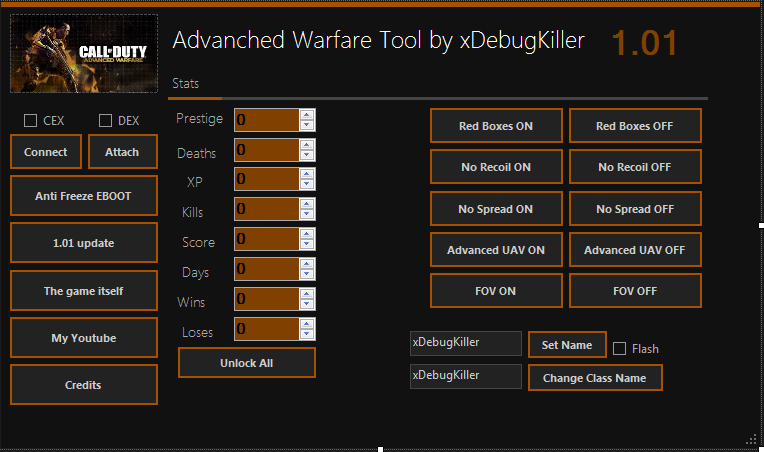Image resolution: width=764 pixels, height=452 pixels.
Task: Decrease Score value with down arrow
Action: pos(306,244)
